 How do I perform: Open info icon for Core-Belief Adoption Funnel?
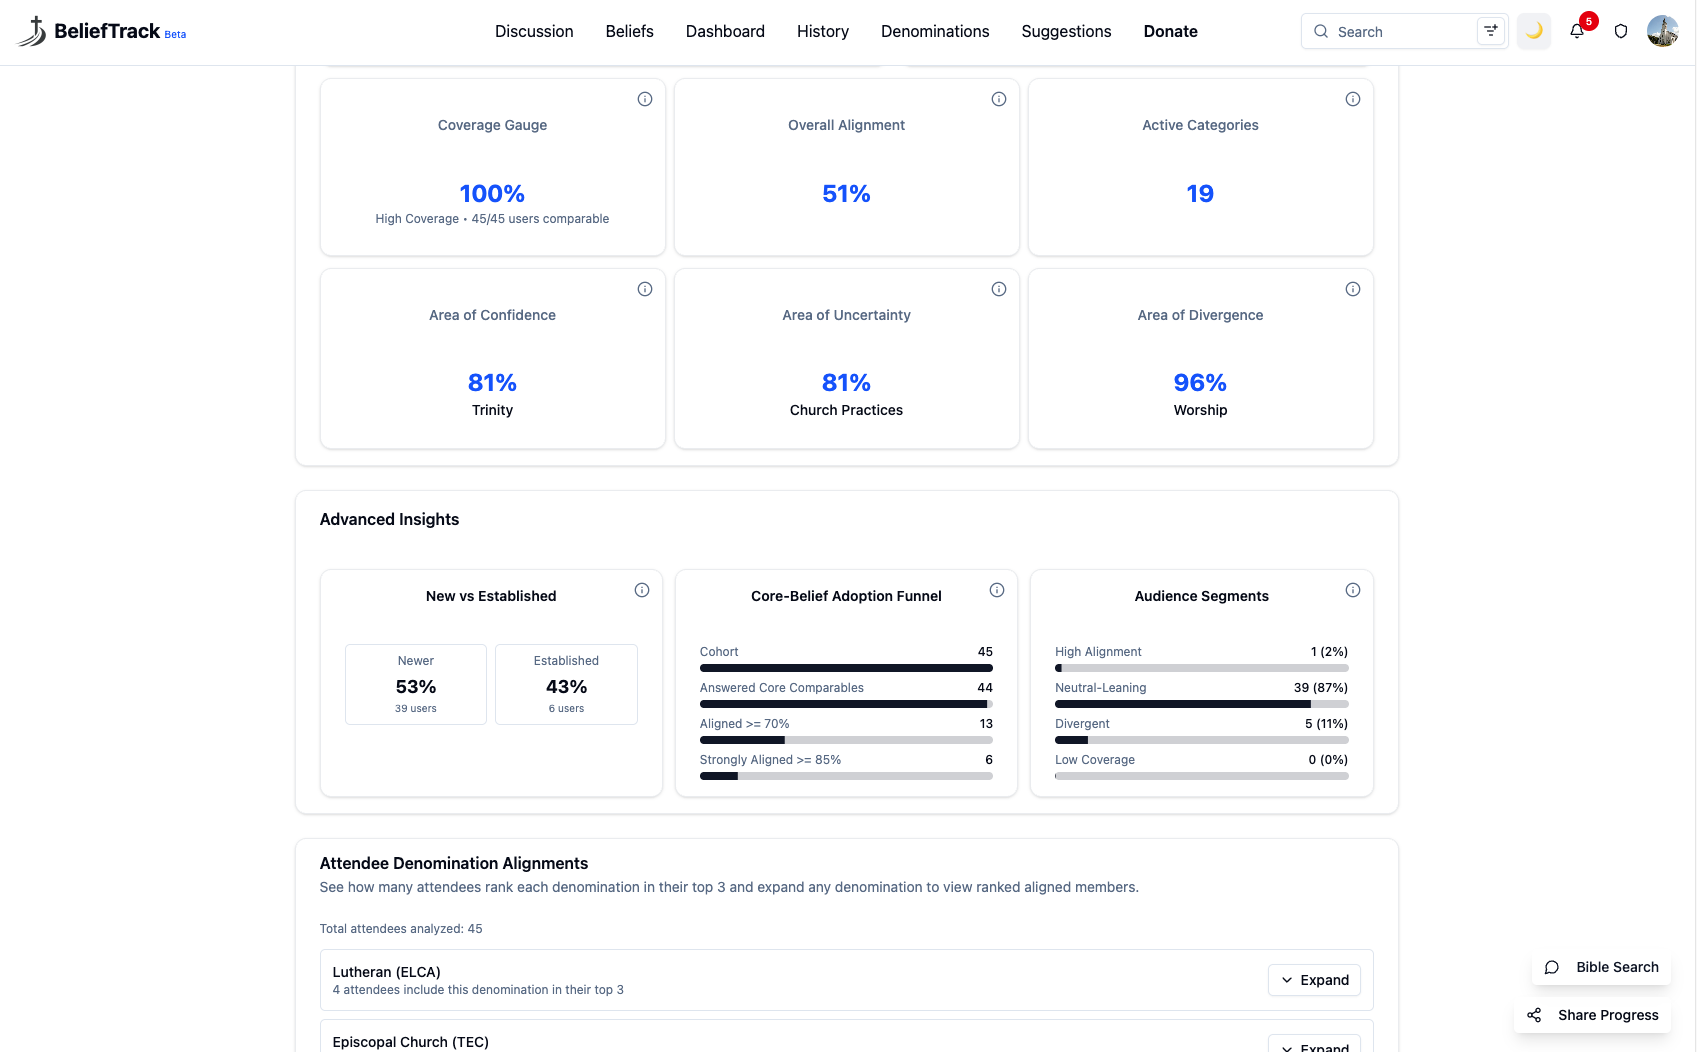pyautogui.click(x=997, y=590)
